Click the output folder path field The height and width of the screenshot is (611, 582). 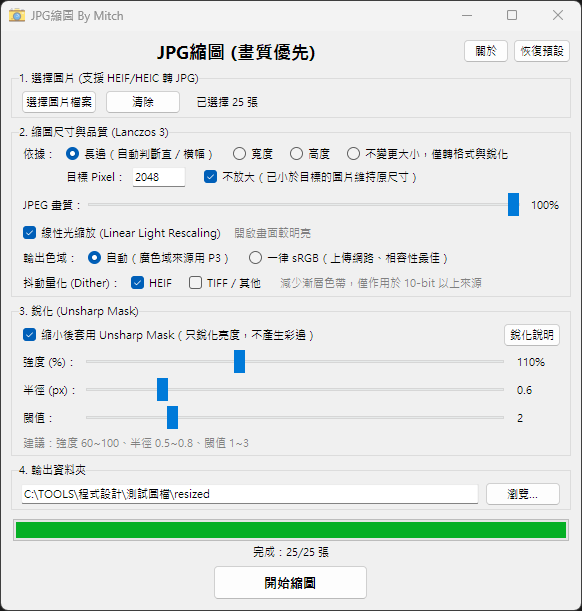pos(250,494)
